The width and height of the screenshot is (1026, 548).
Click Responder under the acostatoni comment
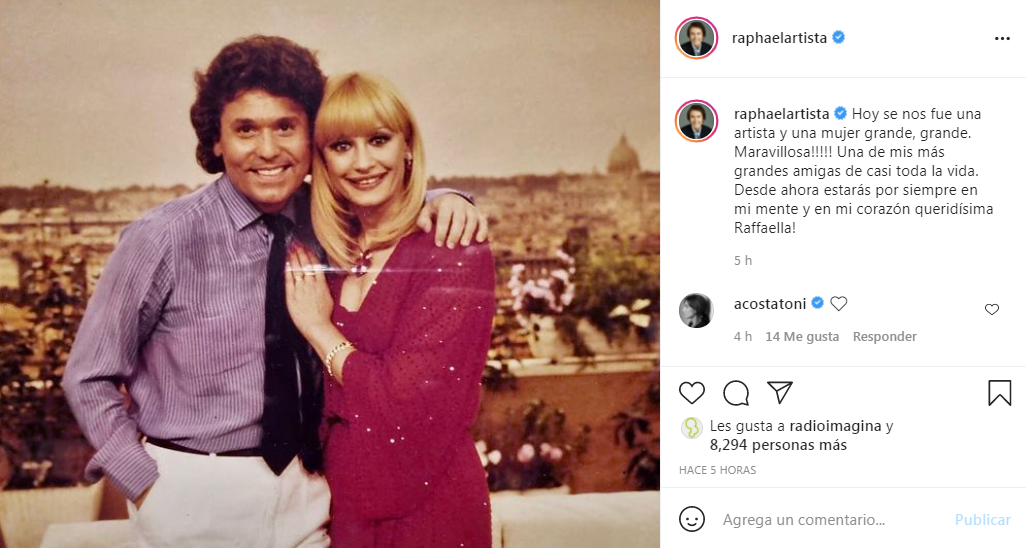point(884,337)
